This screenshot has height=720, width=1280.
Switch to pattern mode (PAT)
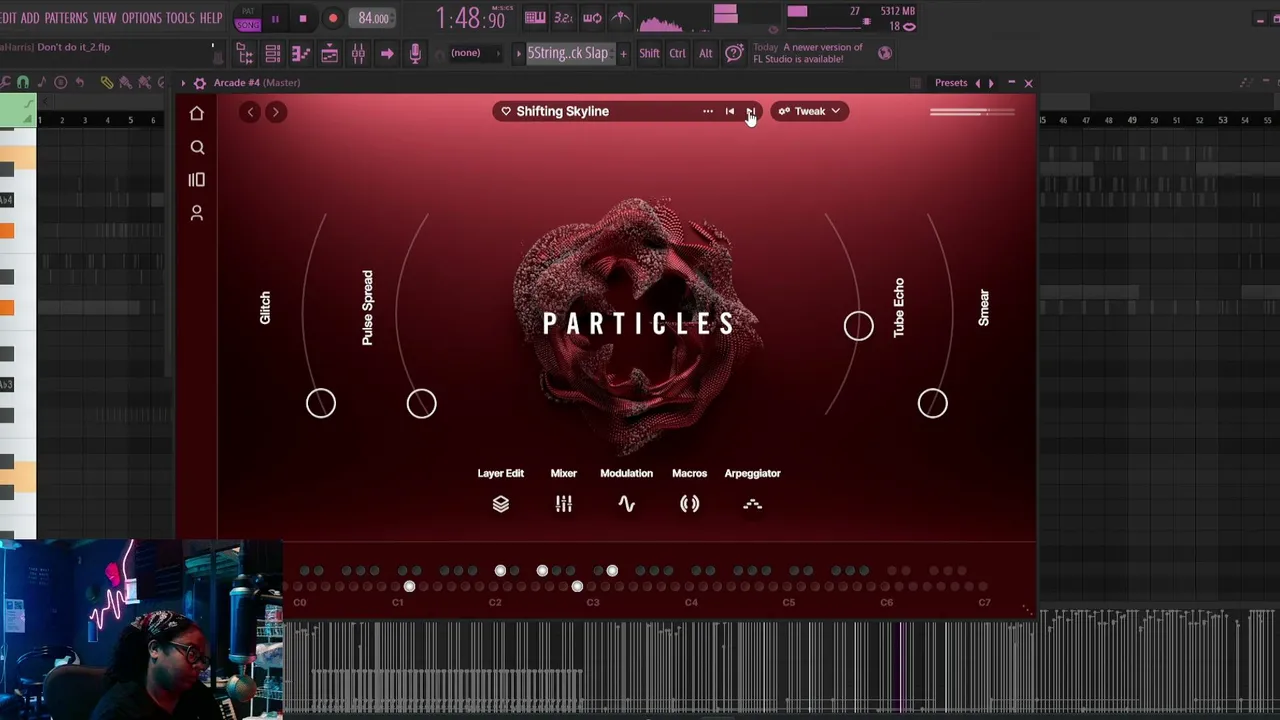248,12
